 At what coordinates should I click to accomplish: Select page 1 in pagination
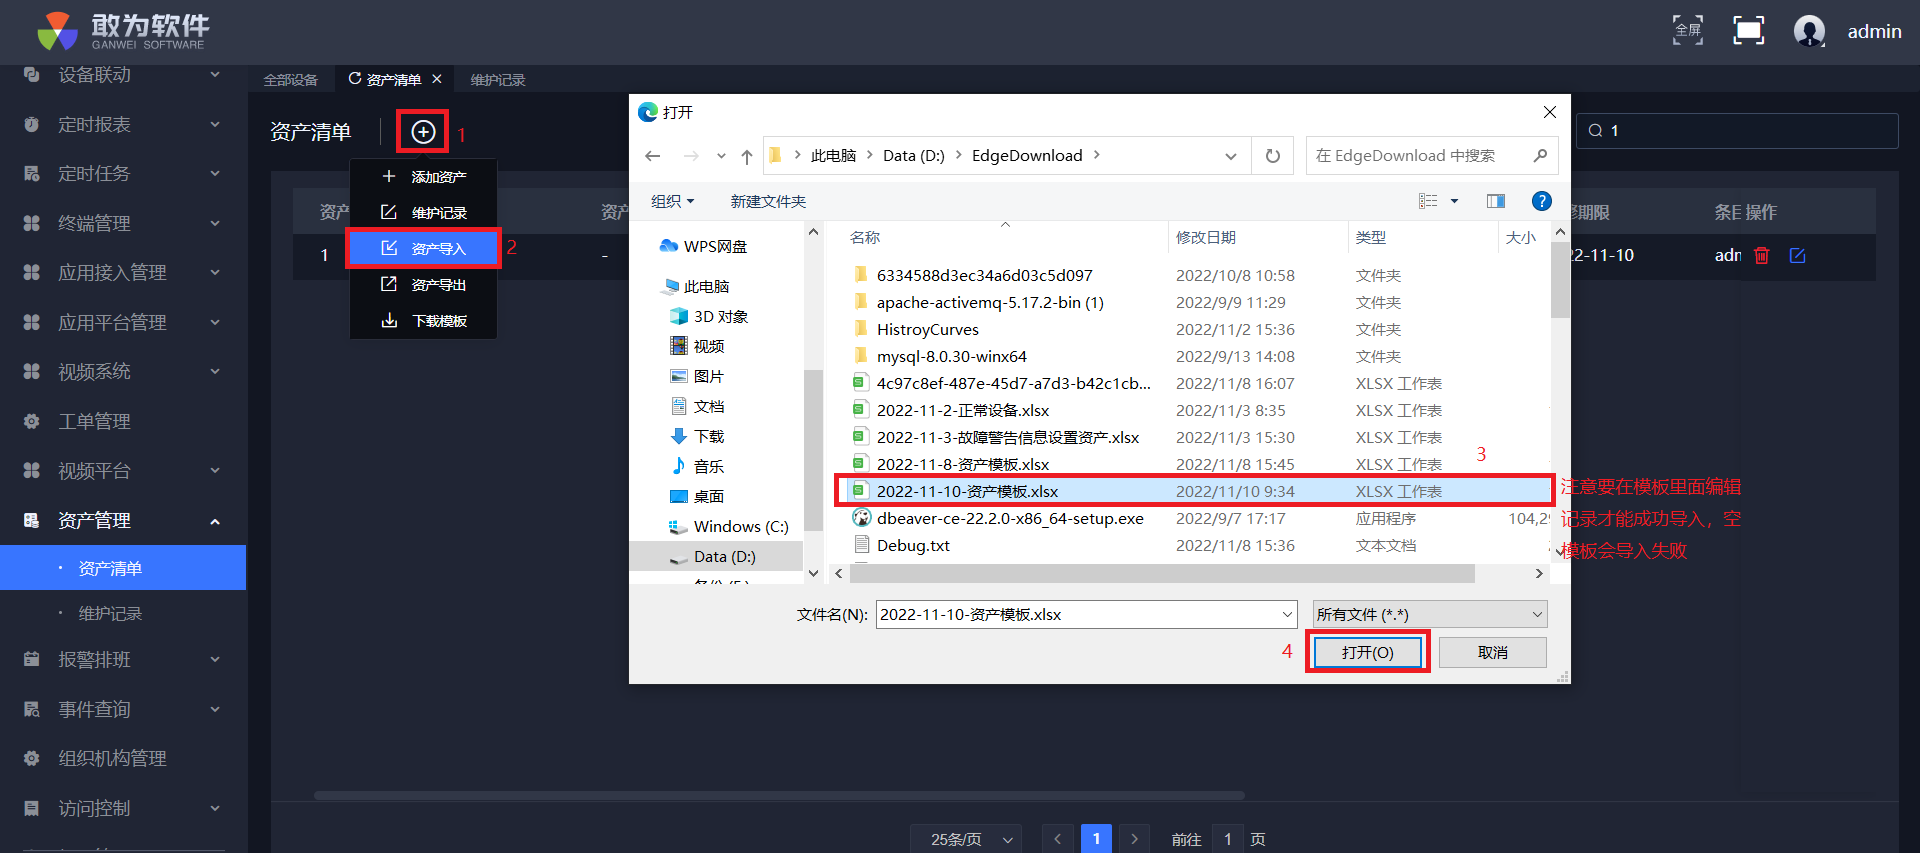click(x=1096, y=839)
